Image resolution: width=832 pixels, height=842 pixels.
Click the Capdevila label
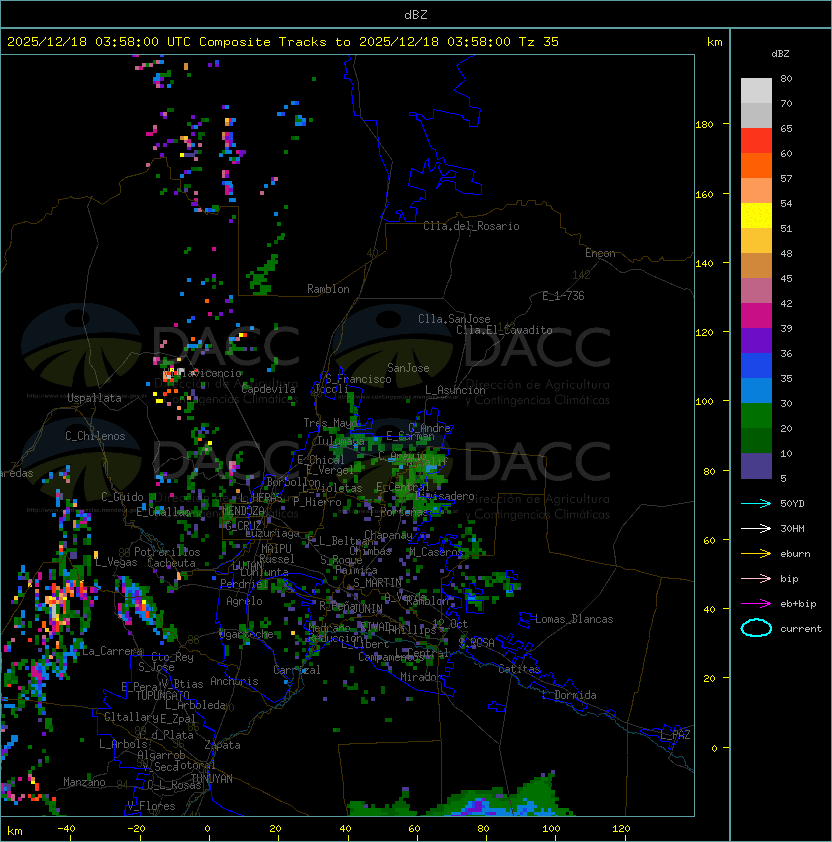(269, 389)
